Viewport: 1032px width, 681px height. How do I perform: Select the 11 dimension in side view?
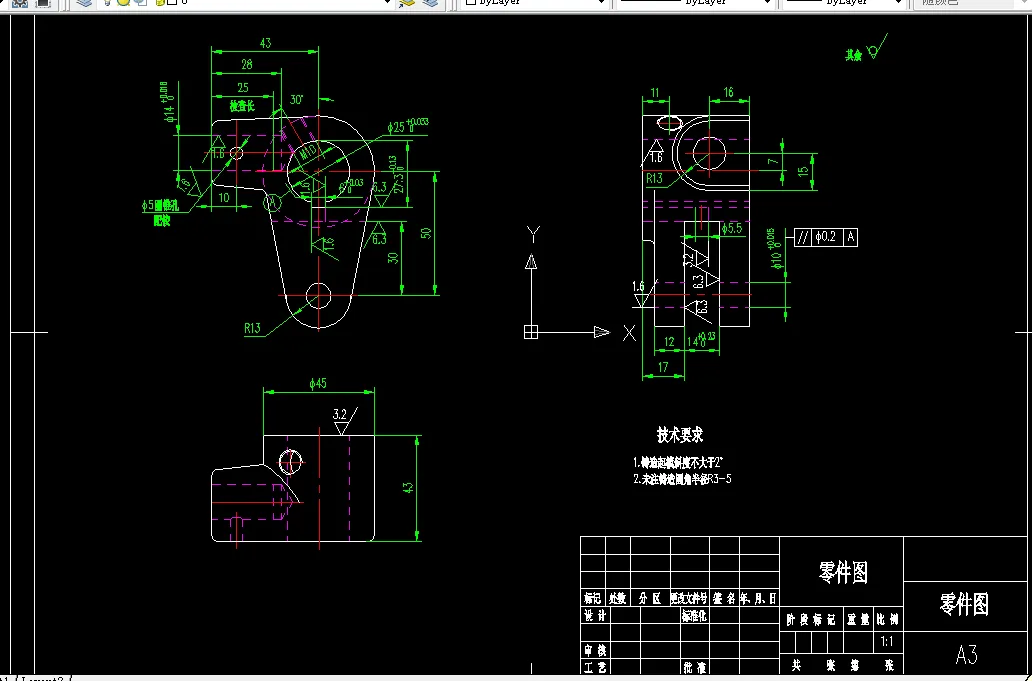pyautogui.click(x=655, y=93)
